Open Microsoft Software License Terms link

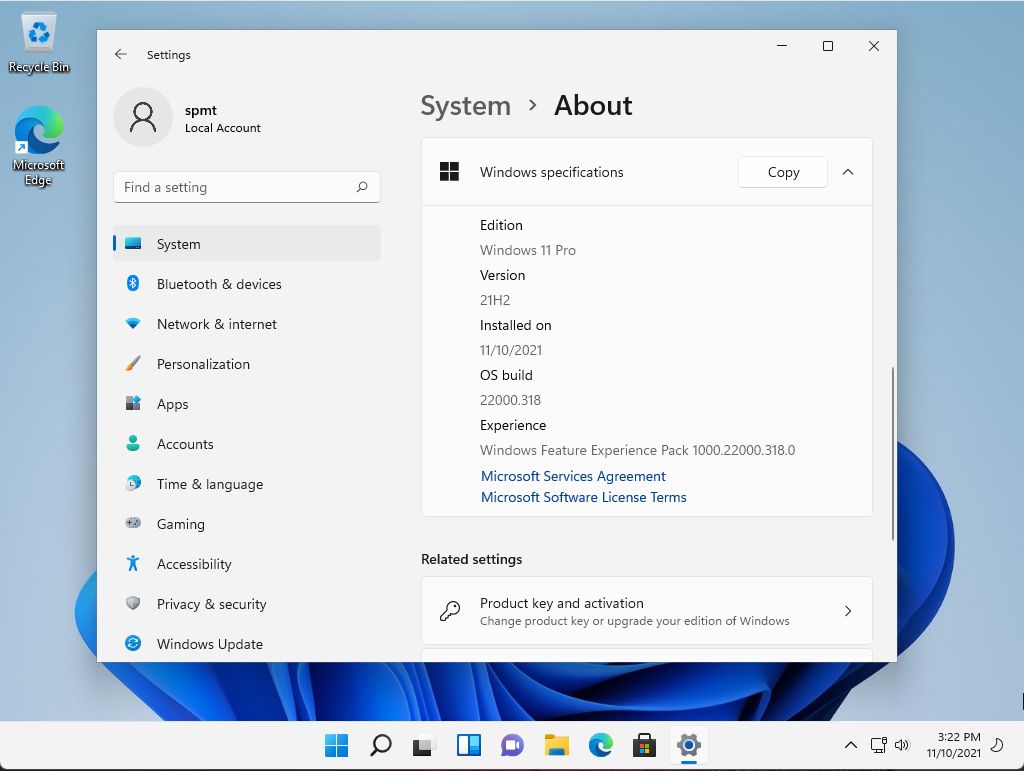point(584,497)
